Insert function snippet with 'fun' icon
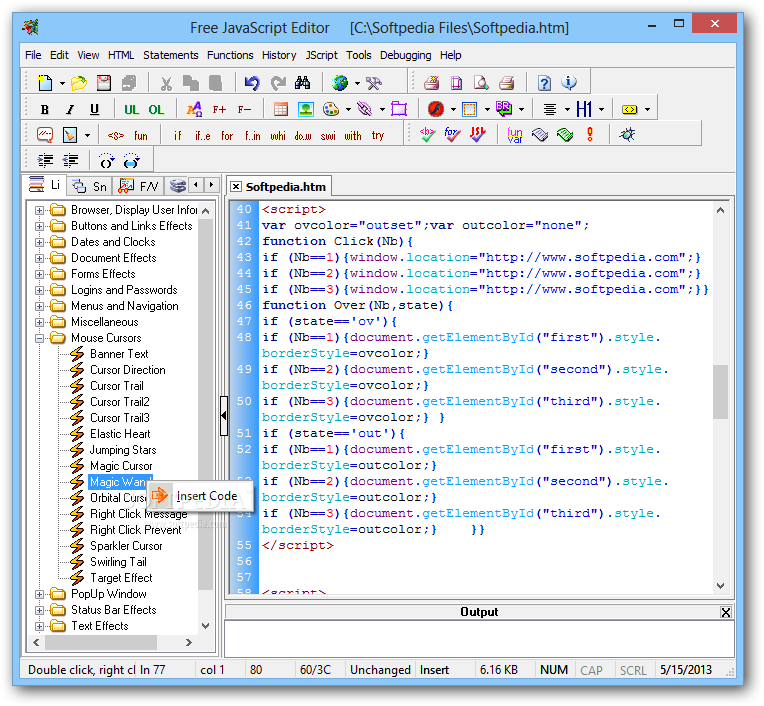Viewport: 764px width, 706px height. tap(141, 135)
